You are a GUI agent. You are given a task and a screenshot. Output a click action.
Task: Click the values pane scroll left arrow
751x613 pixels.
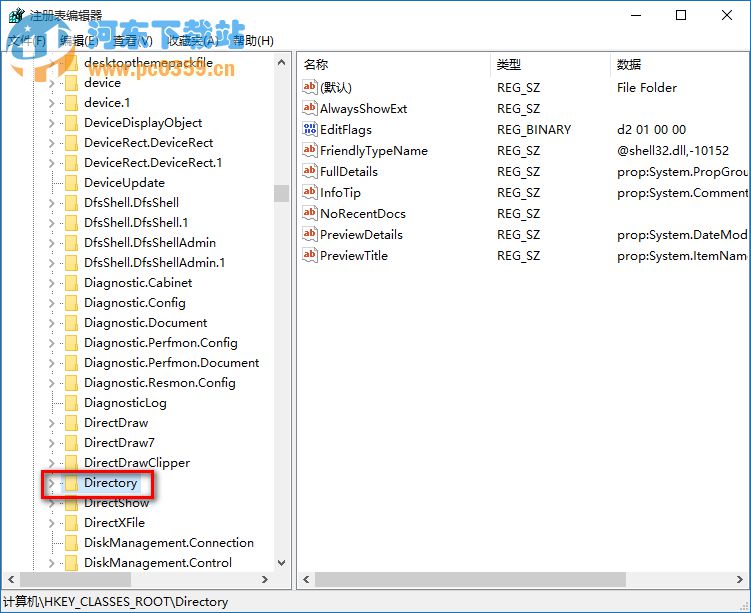coord(306,579)
